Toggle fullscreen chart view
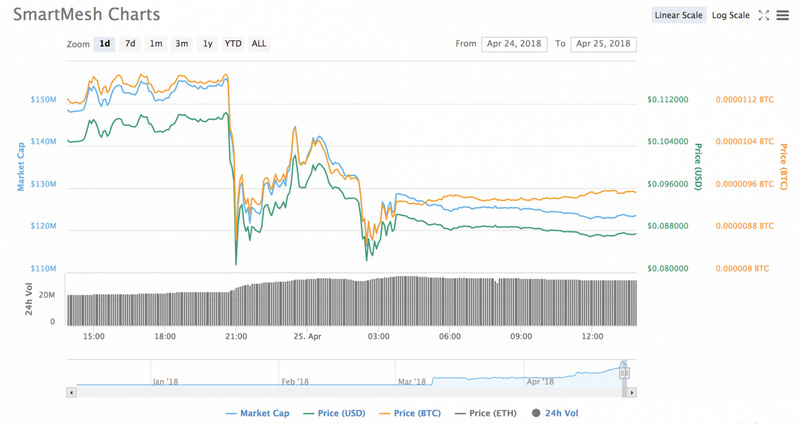The height and width of the screenshot is (424, 800). tap(764, 15)
